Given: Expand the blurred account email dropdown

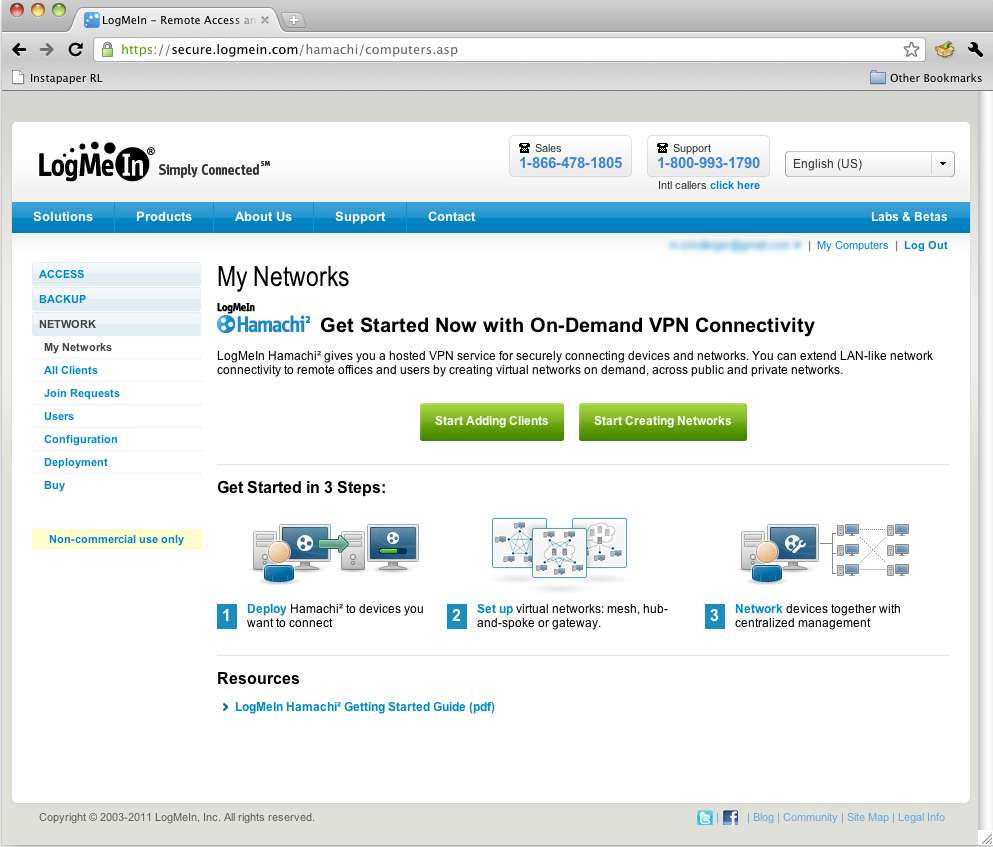Looking at the screenshot, I should 735,245.
